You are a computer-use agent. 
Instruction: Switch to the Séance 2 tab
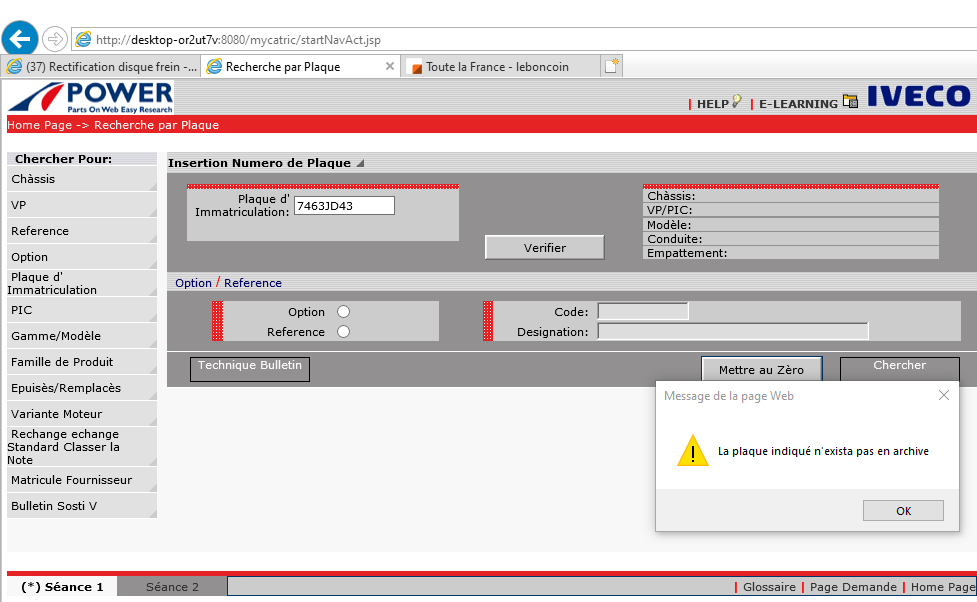pos(172,587)
